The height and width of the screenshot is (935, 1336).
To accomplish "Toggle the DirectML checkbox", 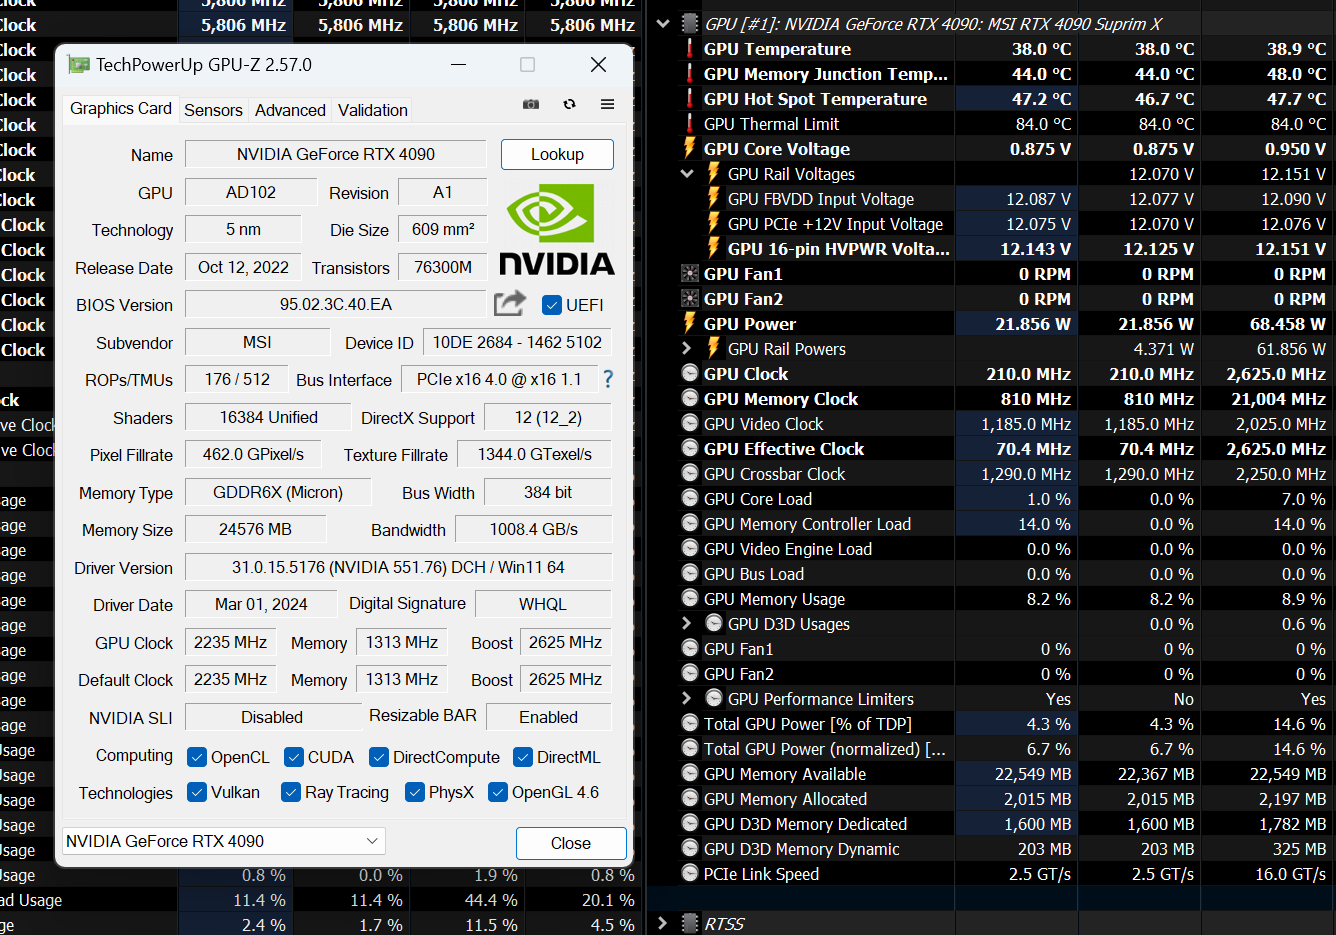I will click(x=523, y=758).
